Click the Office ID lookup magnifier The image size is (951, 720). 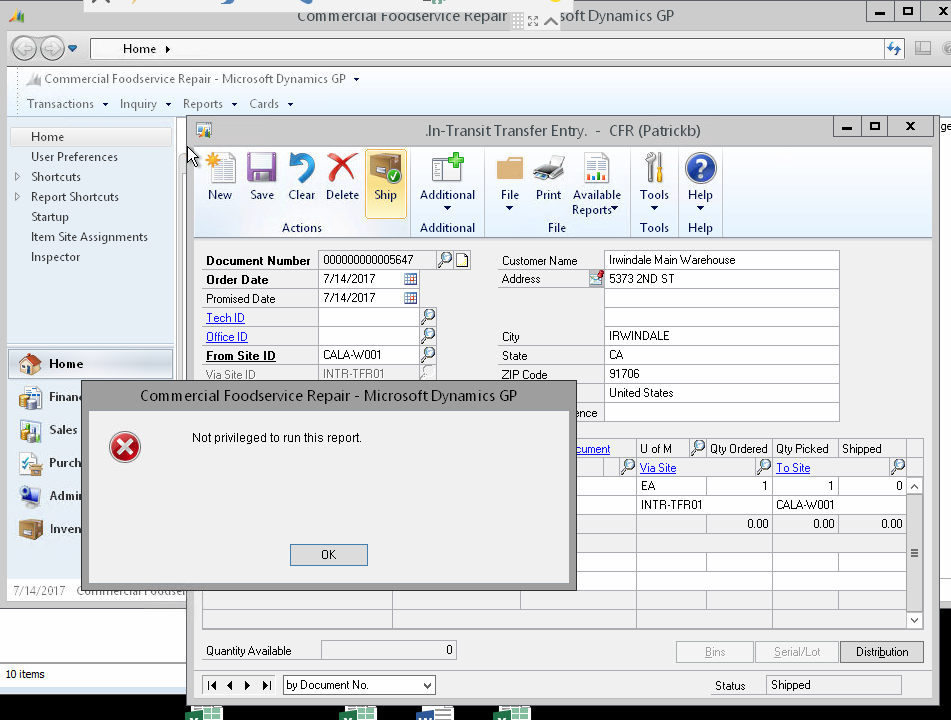[428, 335]
